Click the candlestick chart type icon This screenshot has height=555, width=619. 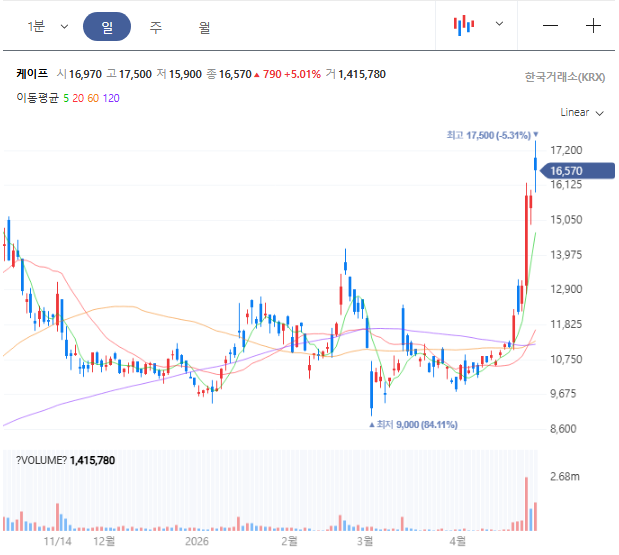point(464,25)
